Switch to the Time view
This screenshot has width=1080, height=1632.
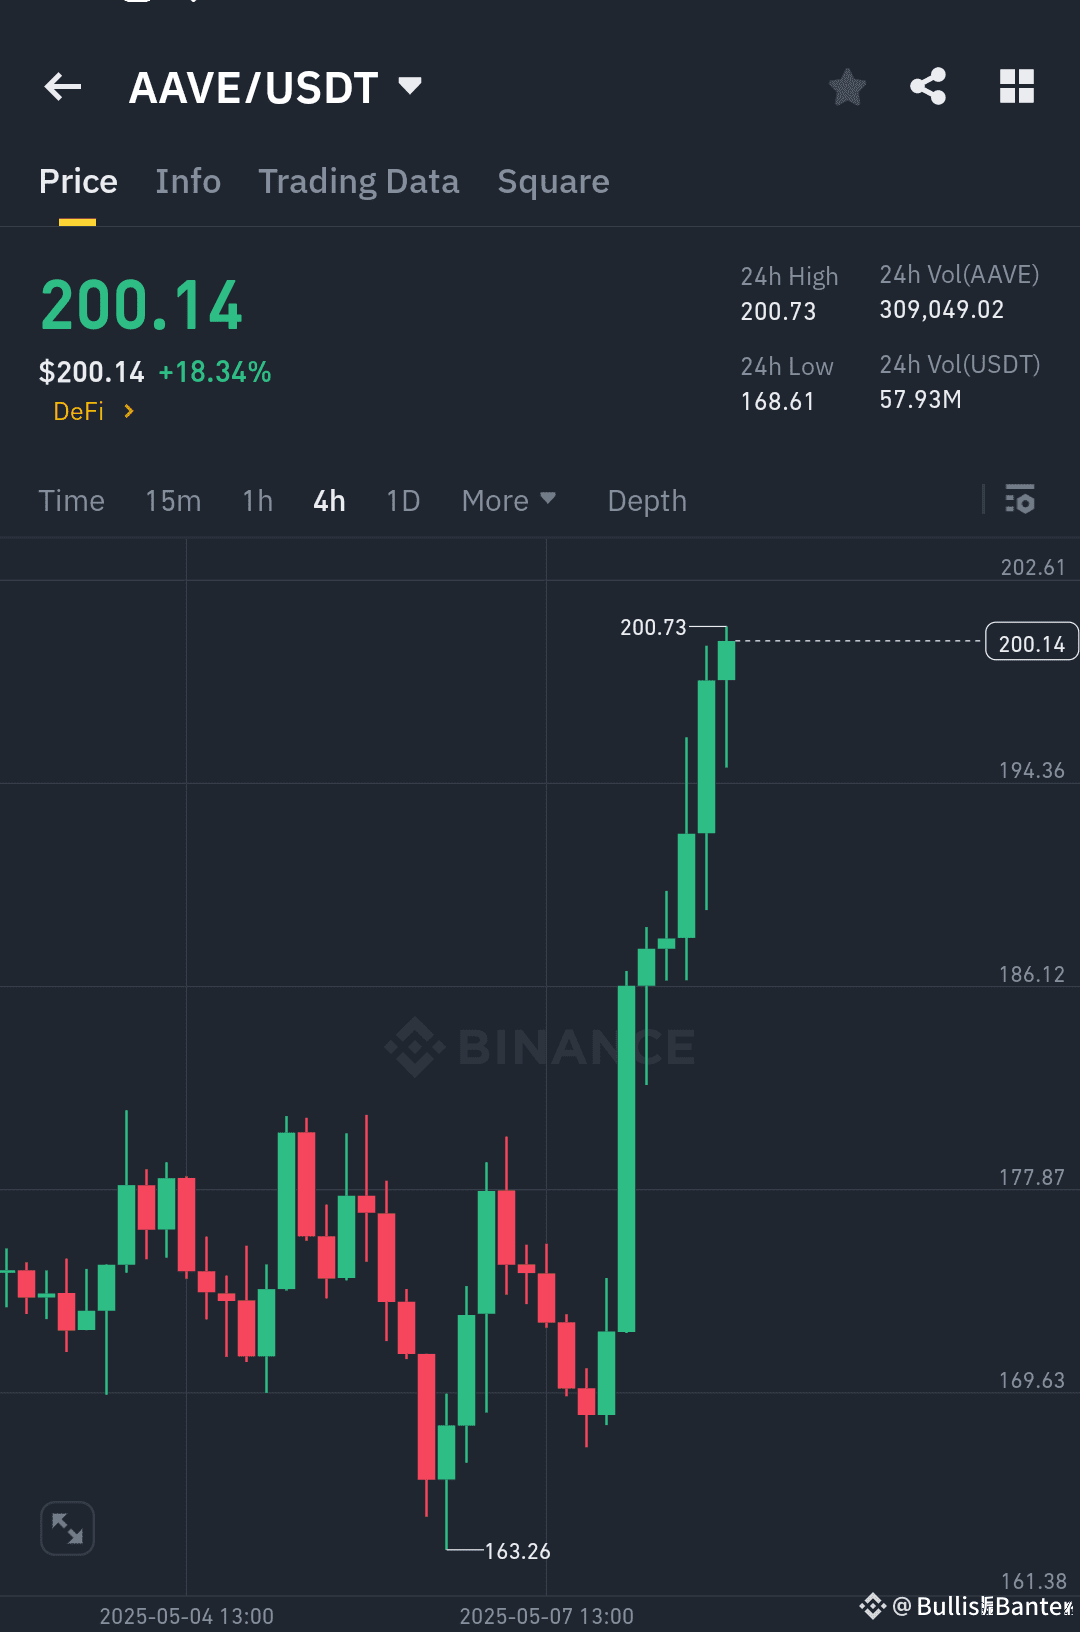pyautogui.click(x=71, y=500)
